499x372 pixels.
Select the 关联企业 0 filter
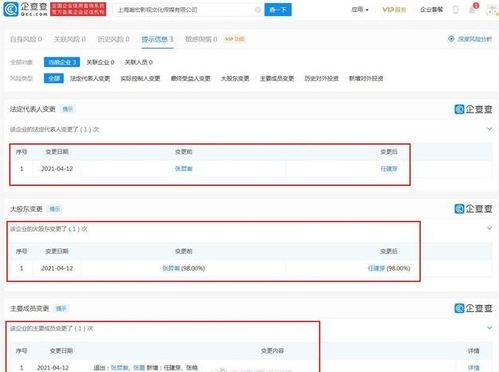[x=100, y=62]
